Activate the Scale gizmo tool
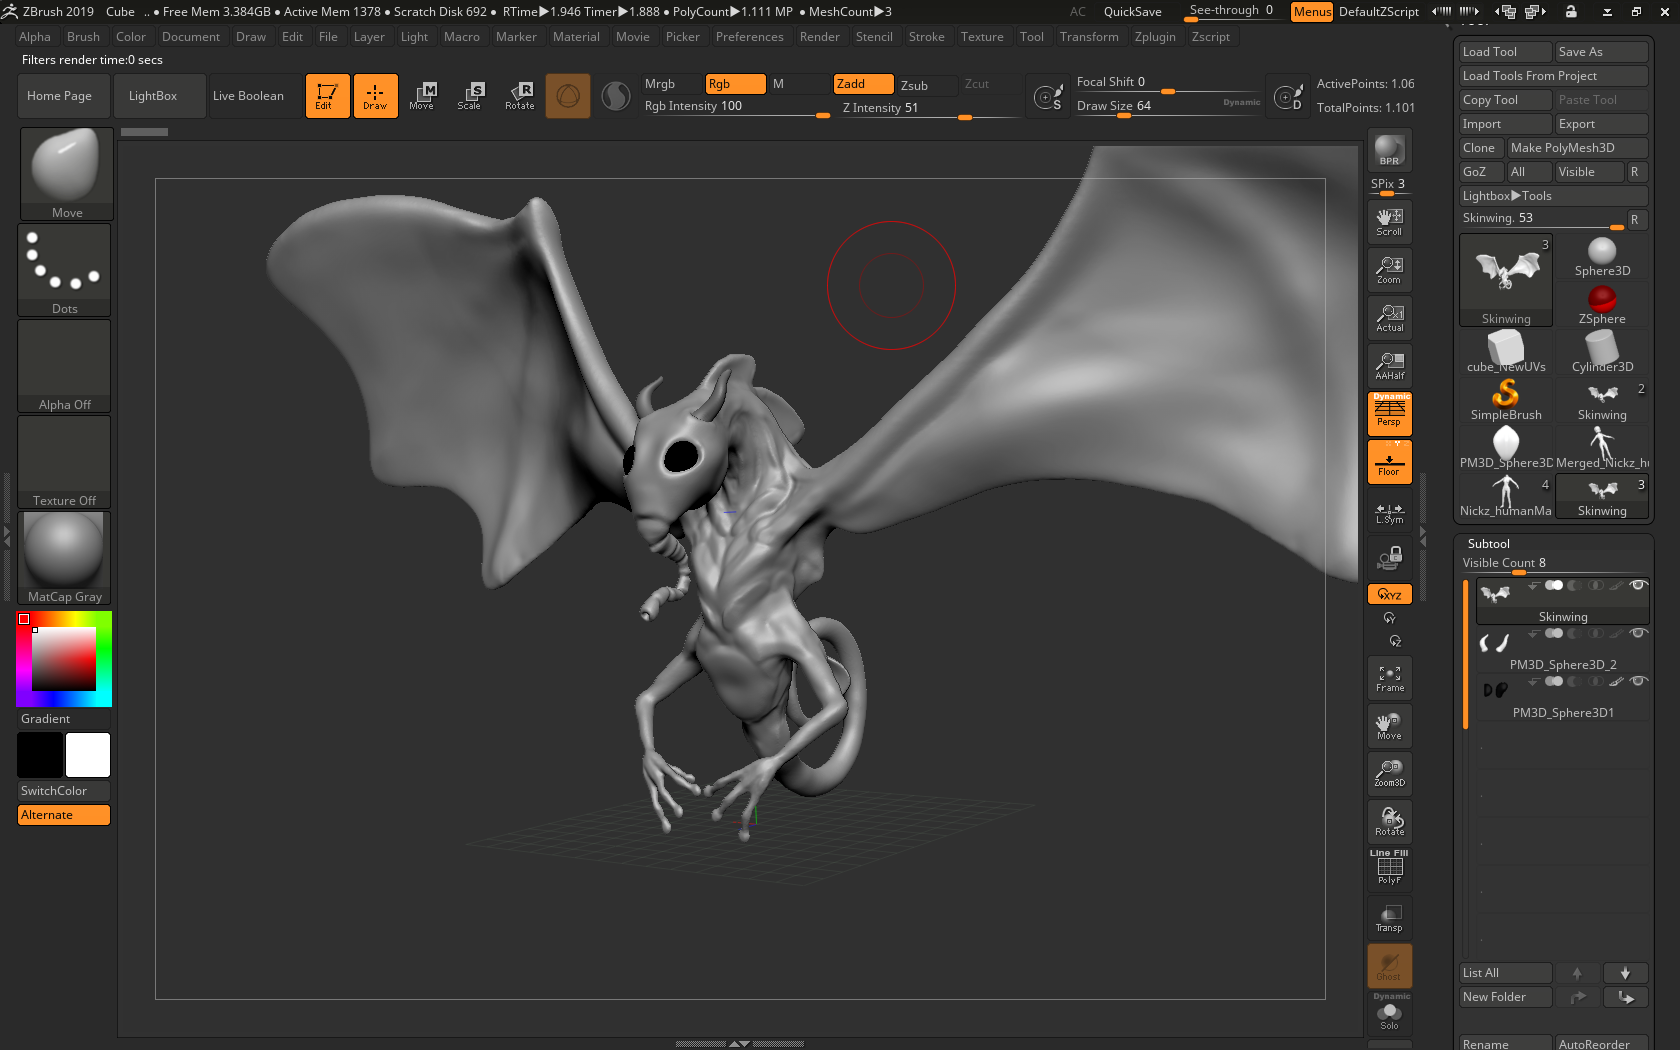Screen dimensions: 1680x1050 [x=469, y=96]
